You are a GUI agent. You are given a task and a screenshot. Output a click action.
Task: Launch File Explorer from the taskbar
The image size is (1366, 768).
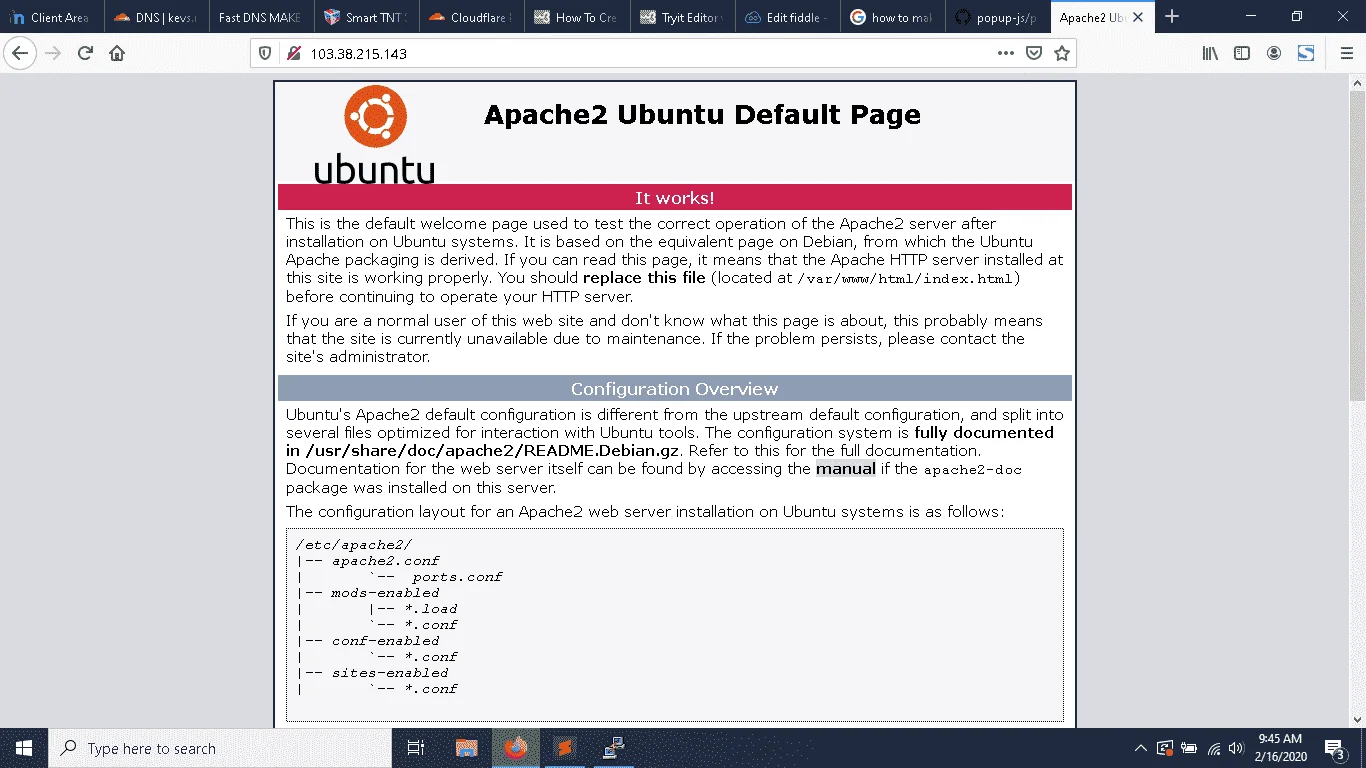(x=466, y=748)
